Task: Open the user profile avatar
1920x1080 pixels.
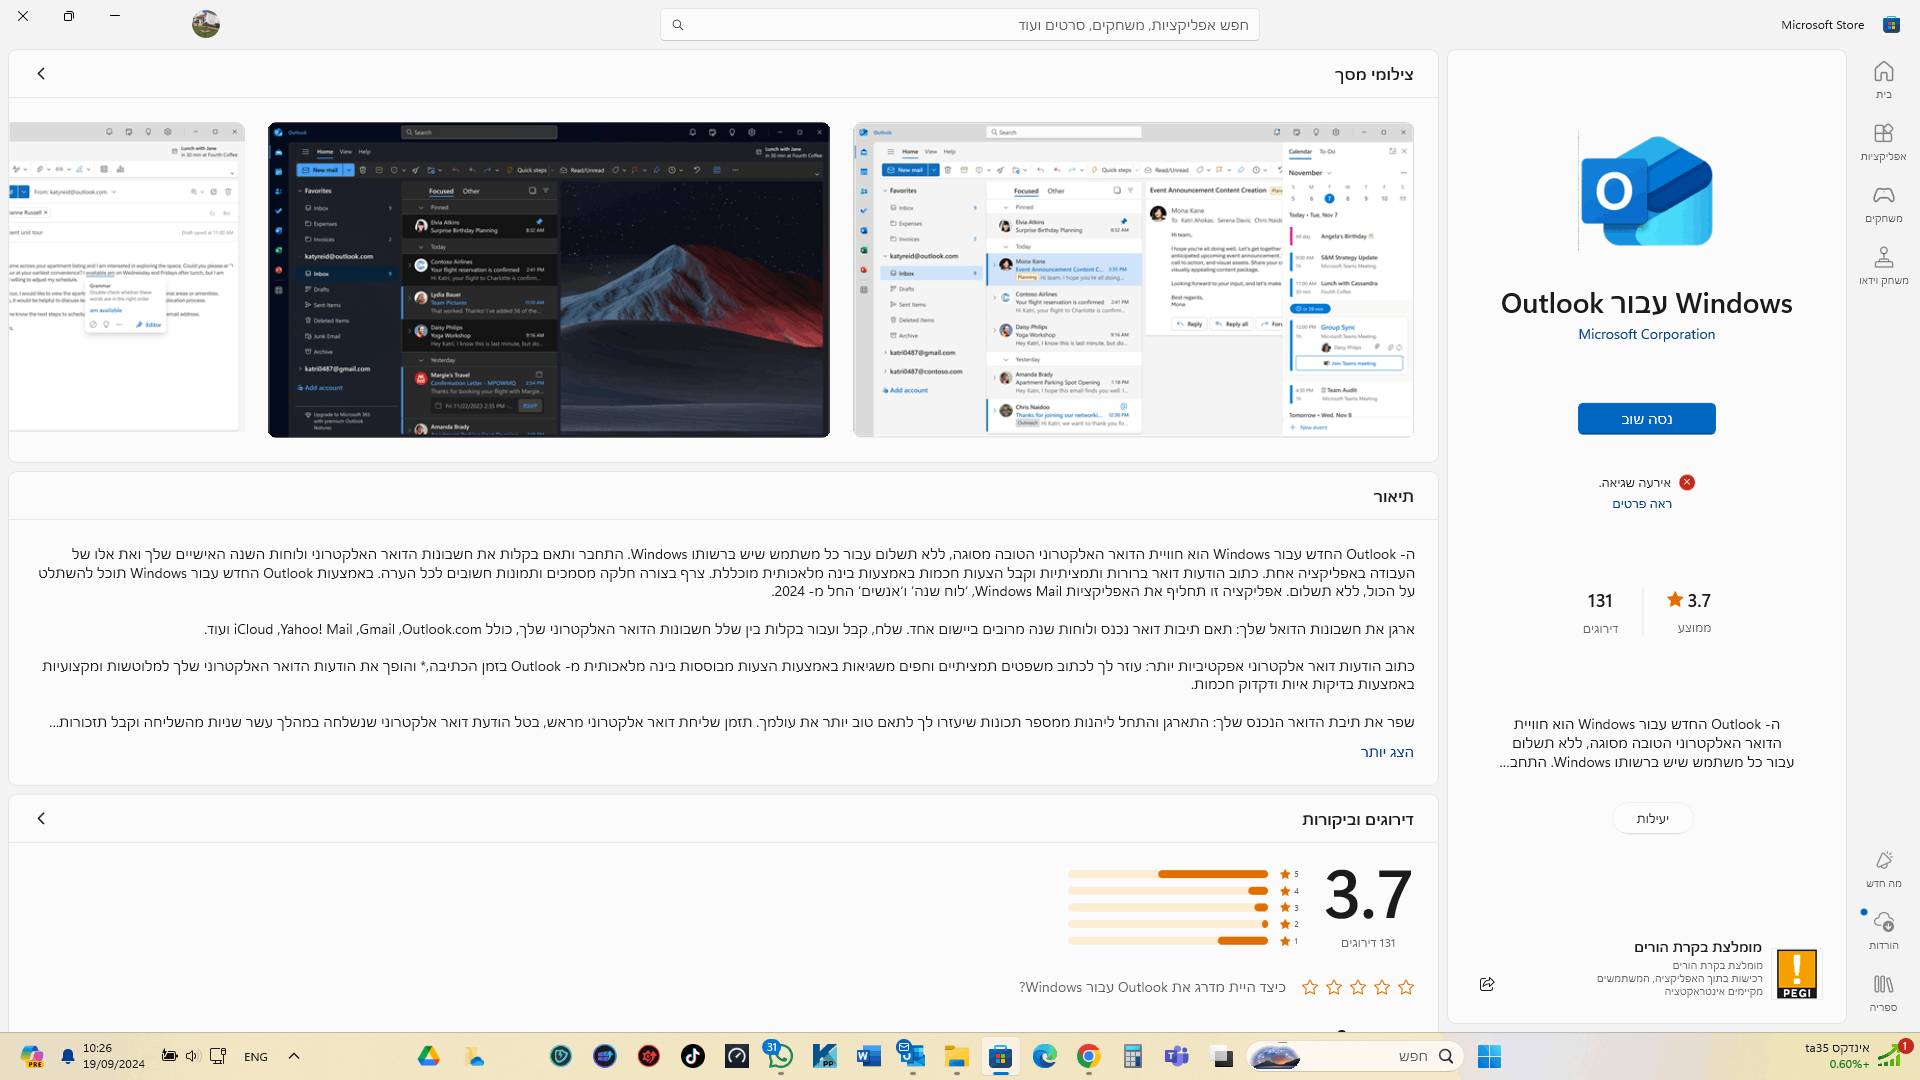Action: (206, 24)
